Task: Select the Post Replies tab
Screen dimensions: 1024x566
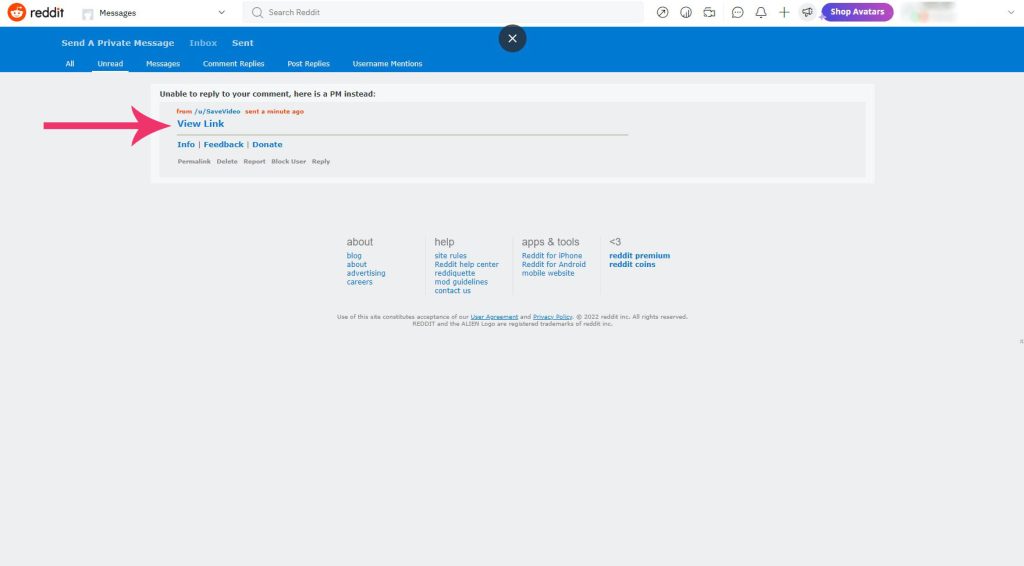Action: [308, 64]
